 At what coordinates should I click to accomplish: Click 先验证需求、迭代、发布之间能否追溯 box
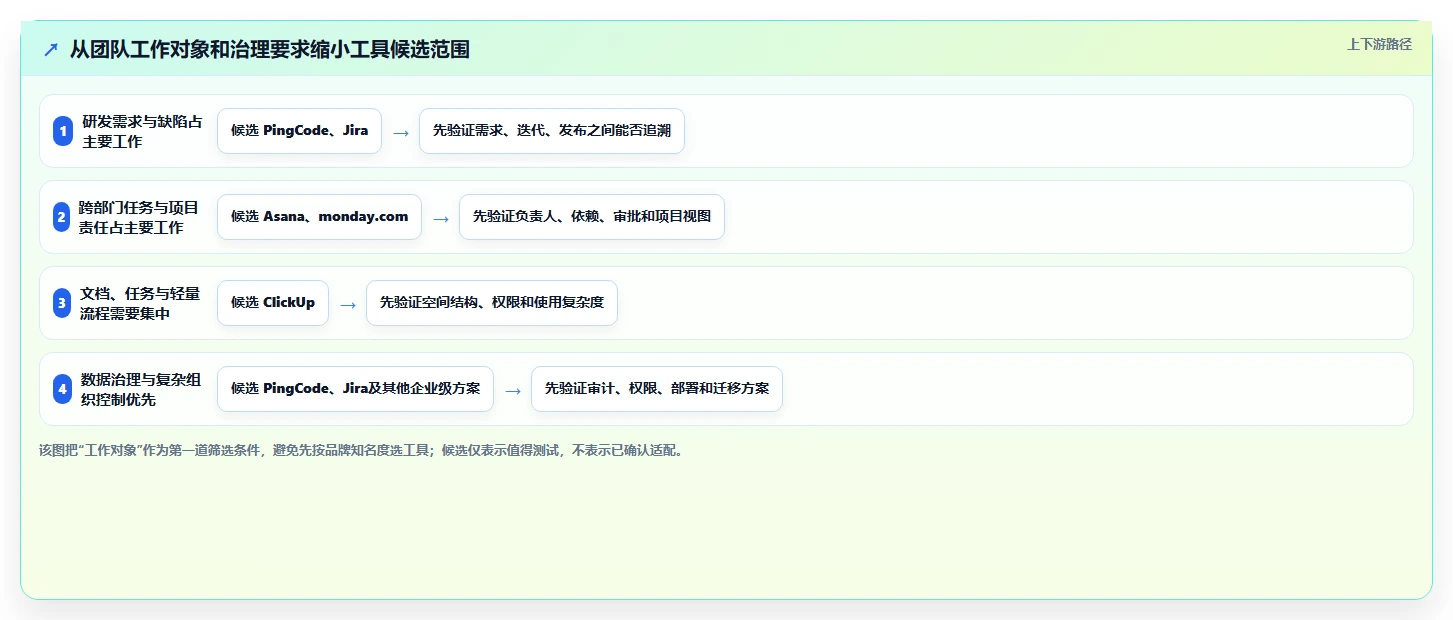coord(552,131)
